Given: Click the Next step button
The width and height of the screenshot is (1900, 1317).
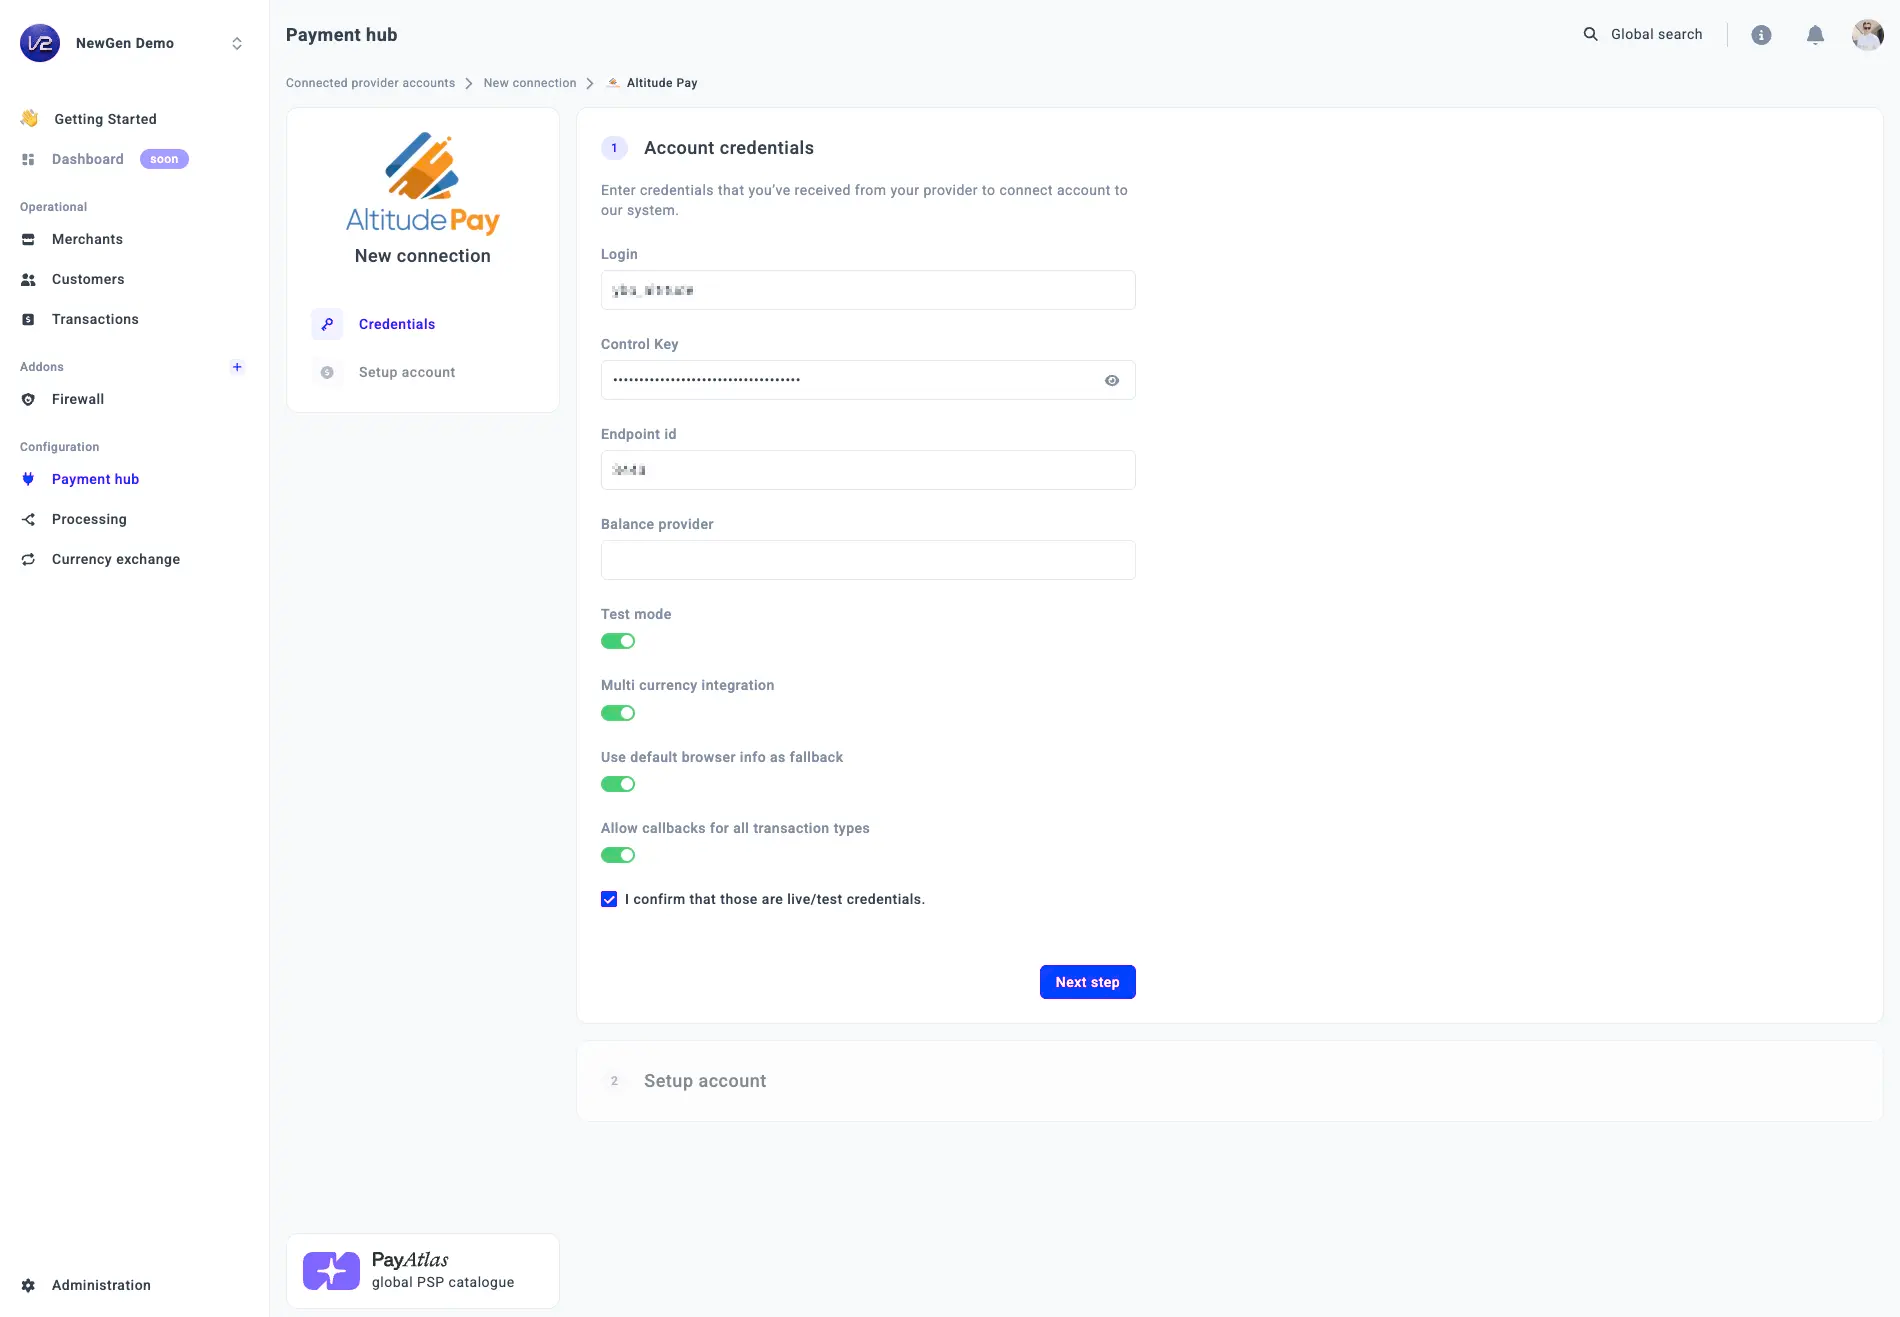Looking at the screenshot, I should (x=1087, y=982).
